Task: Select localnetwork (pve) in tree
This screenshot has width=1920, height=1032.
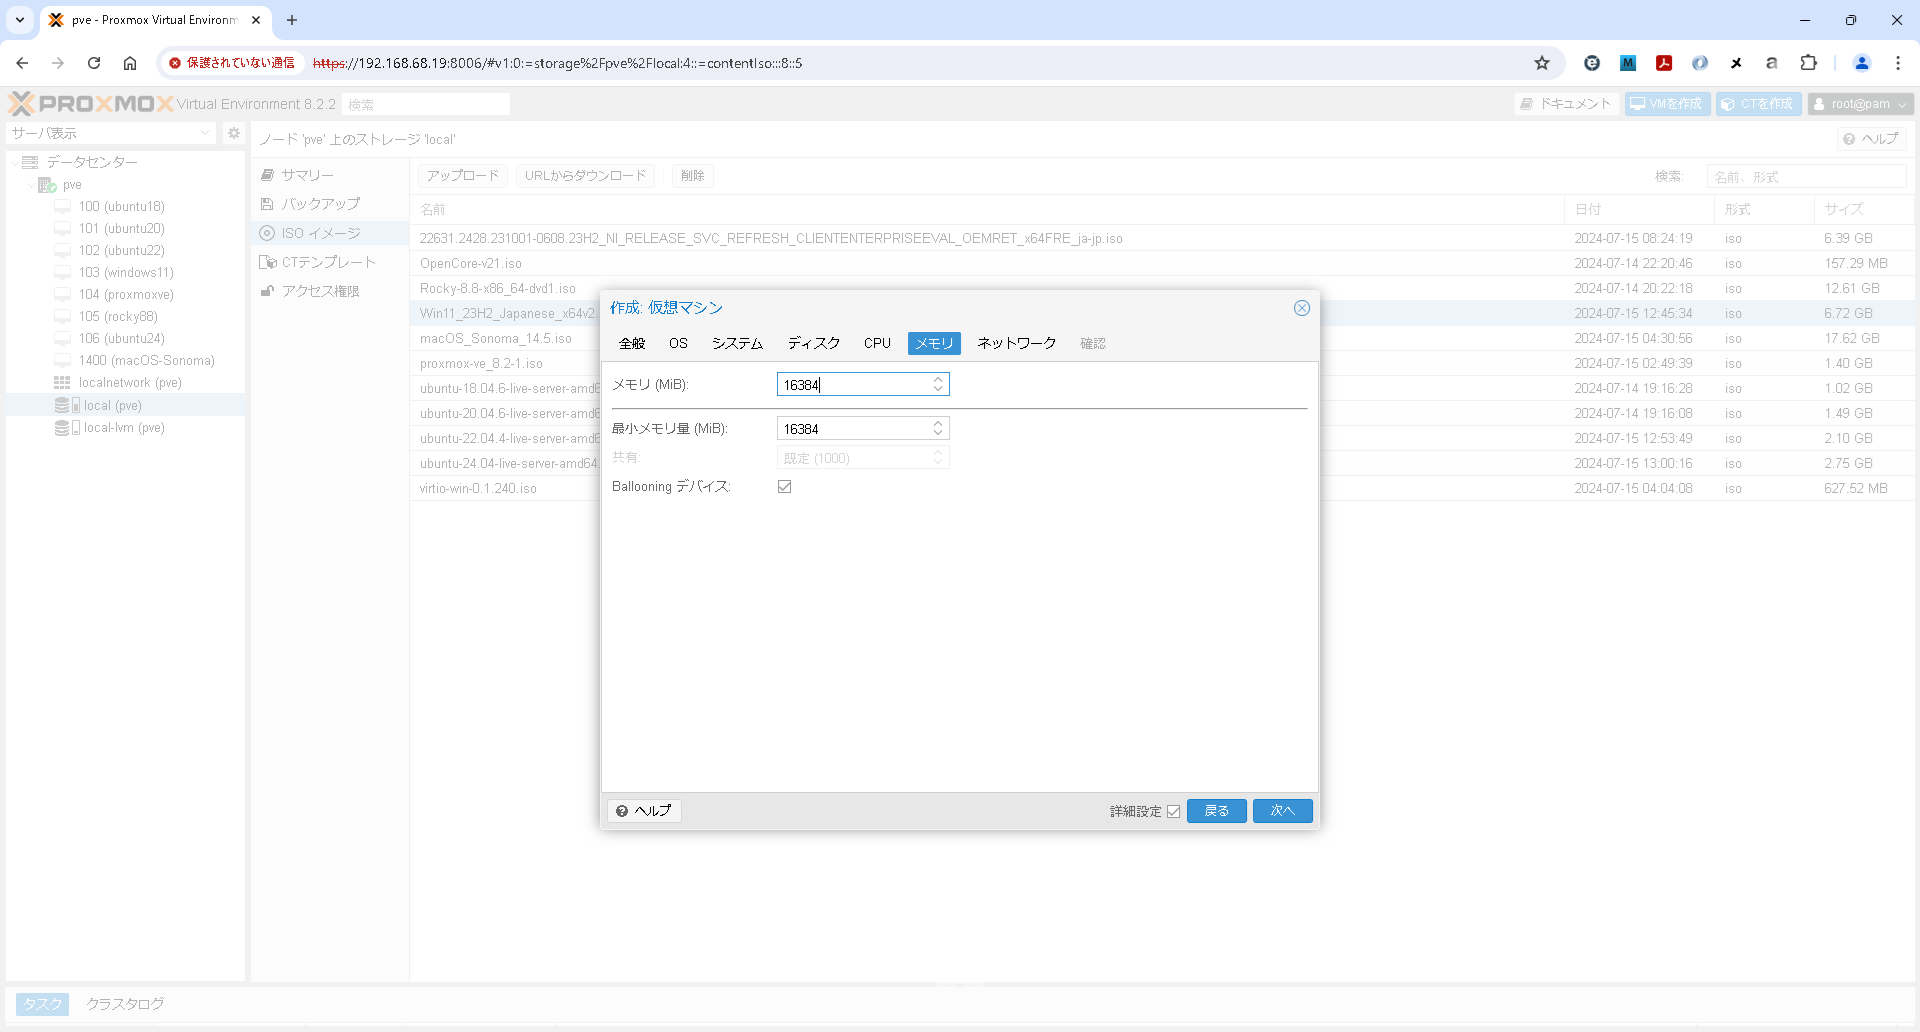Action: 130,383
